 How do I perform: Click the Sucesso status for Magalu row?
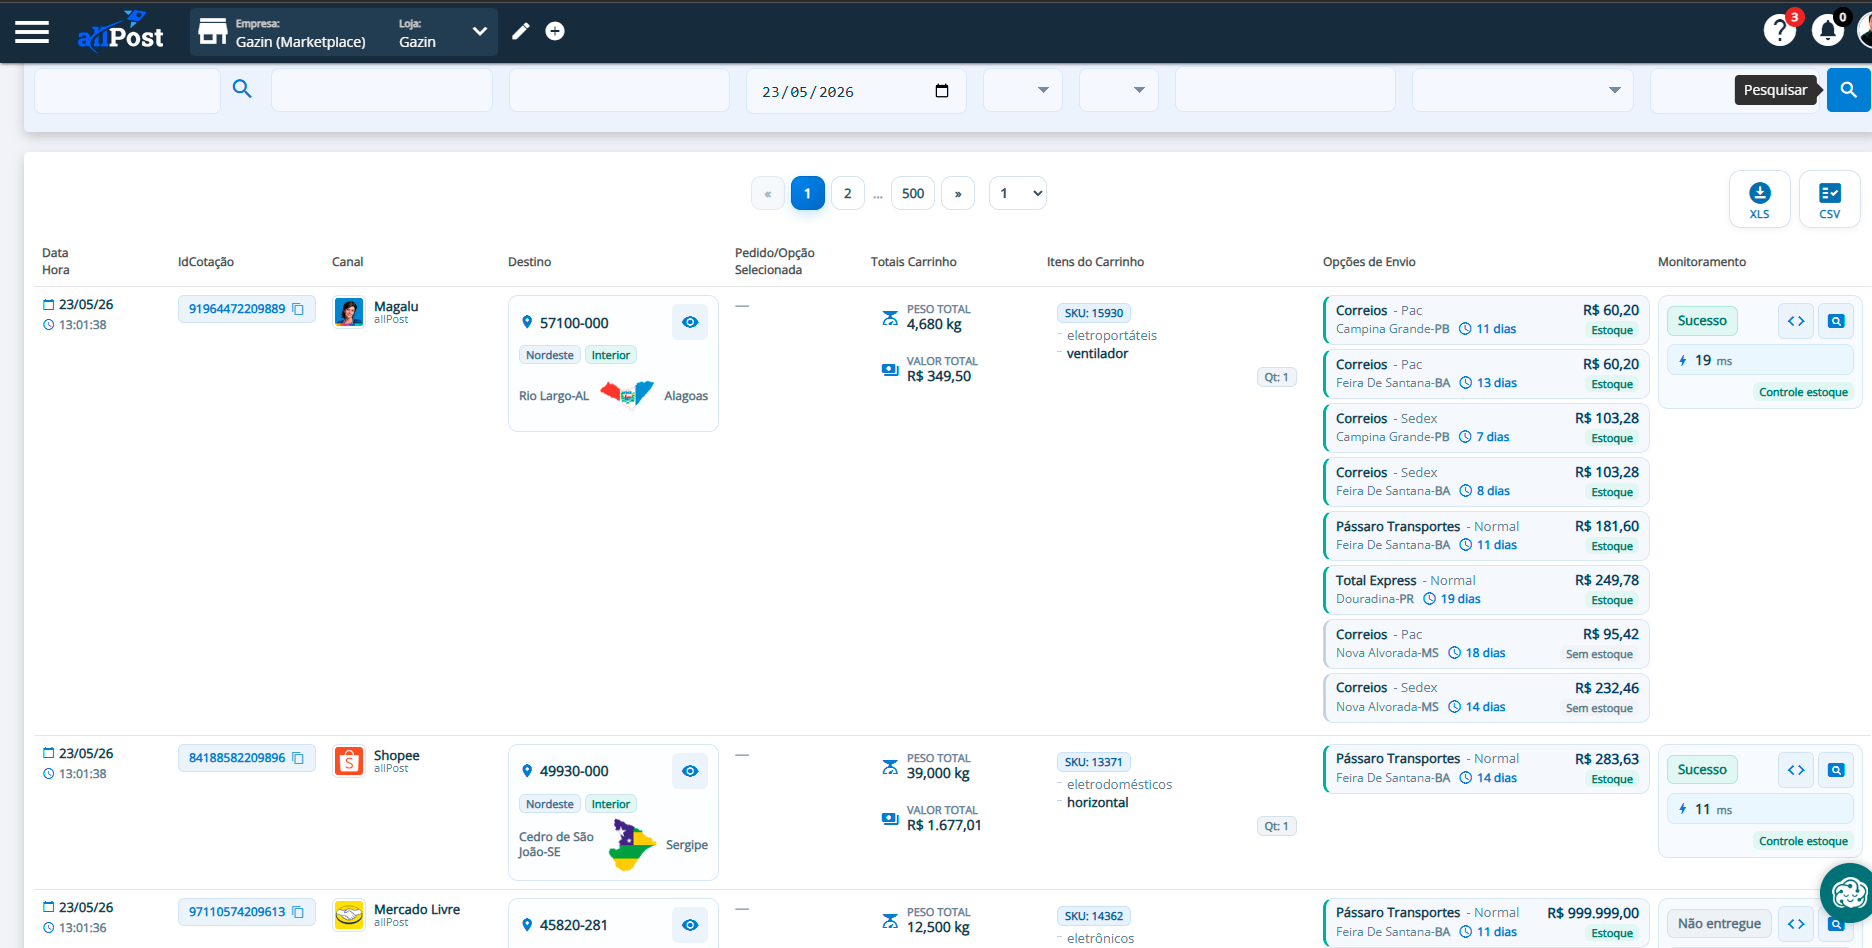(1702, 321)
